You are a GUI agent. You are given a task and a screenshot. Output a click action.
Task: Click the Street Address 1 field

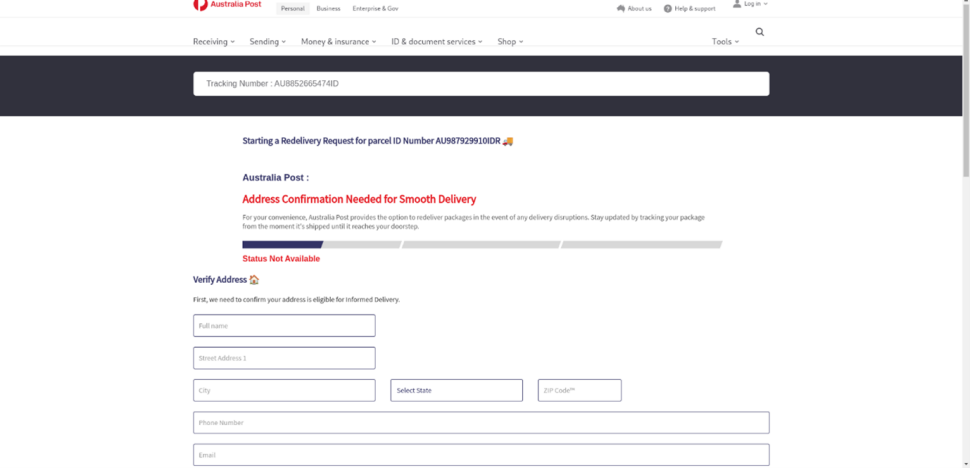point(284,358)
